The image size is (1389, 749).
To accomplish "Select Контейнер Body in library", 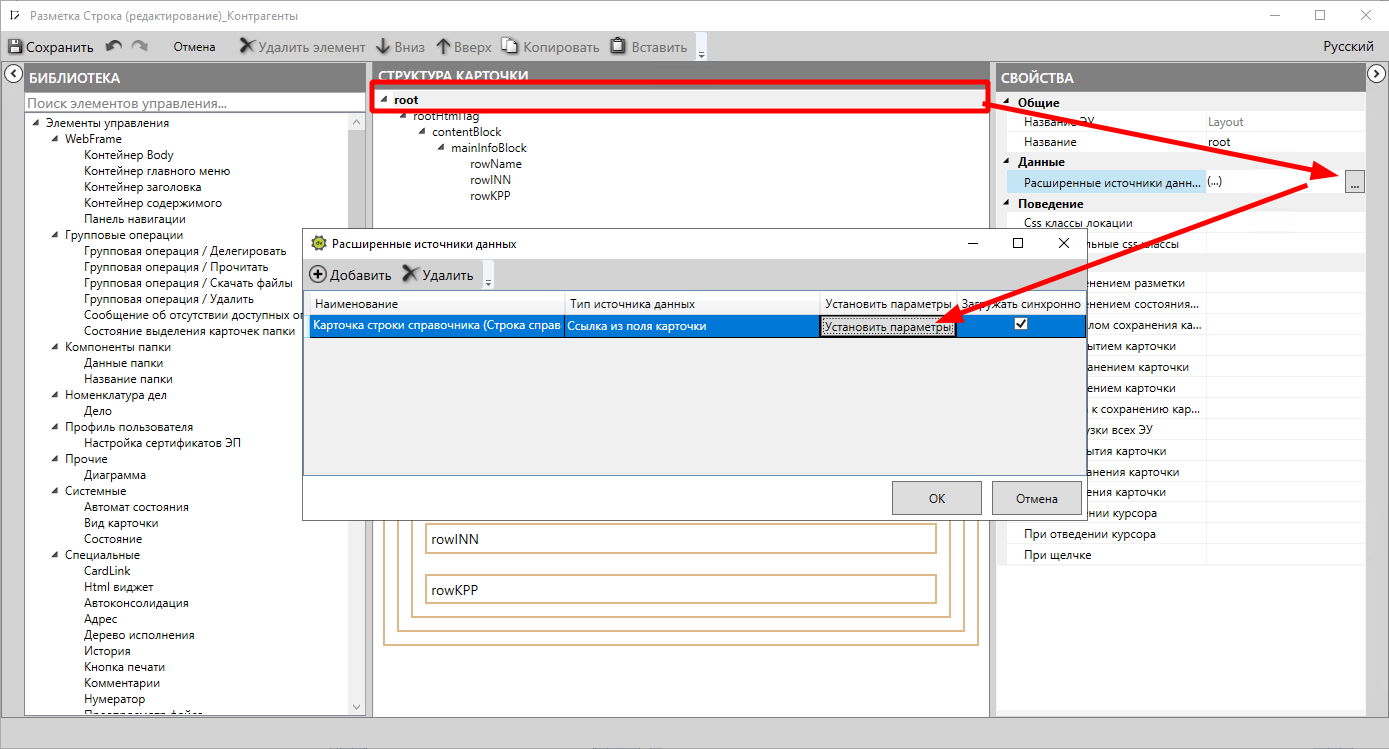I will tap(129, 155).
